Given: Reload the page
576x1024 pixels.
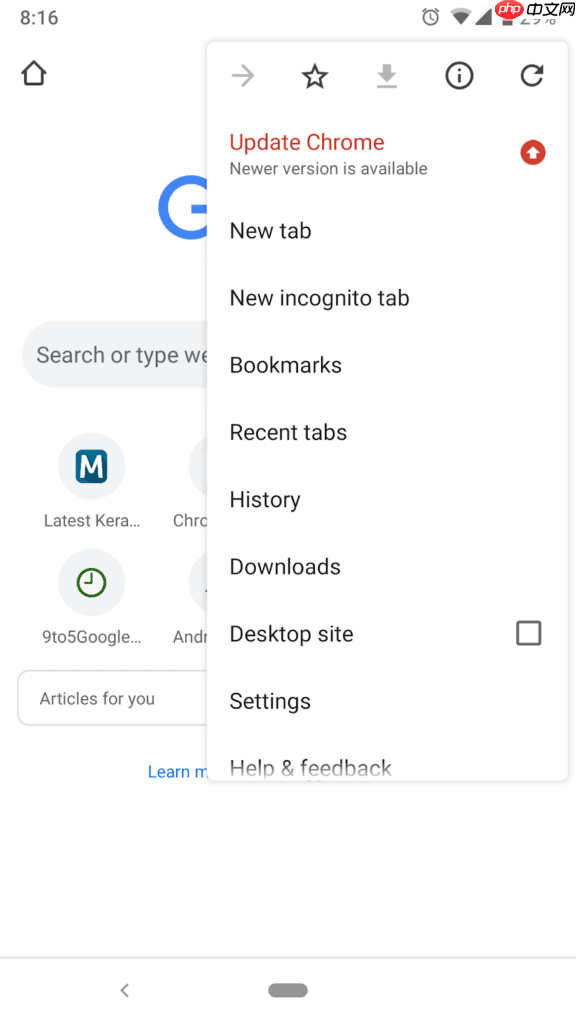Looking at the screenshot, I should [531, 75].
